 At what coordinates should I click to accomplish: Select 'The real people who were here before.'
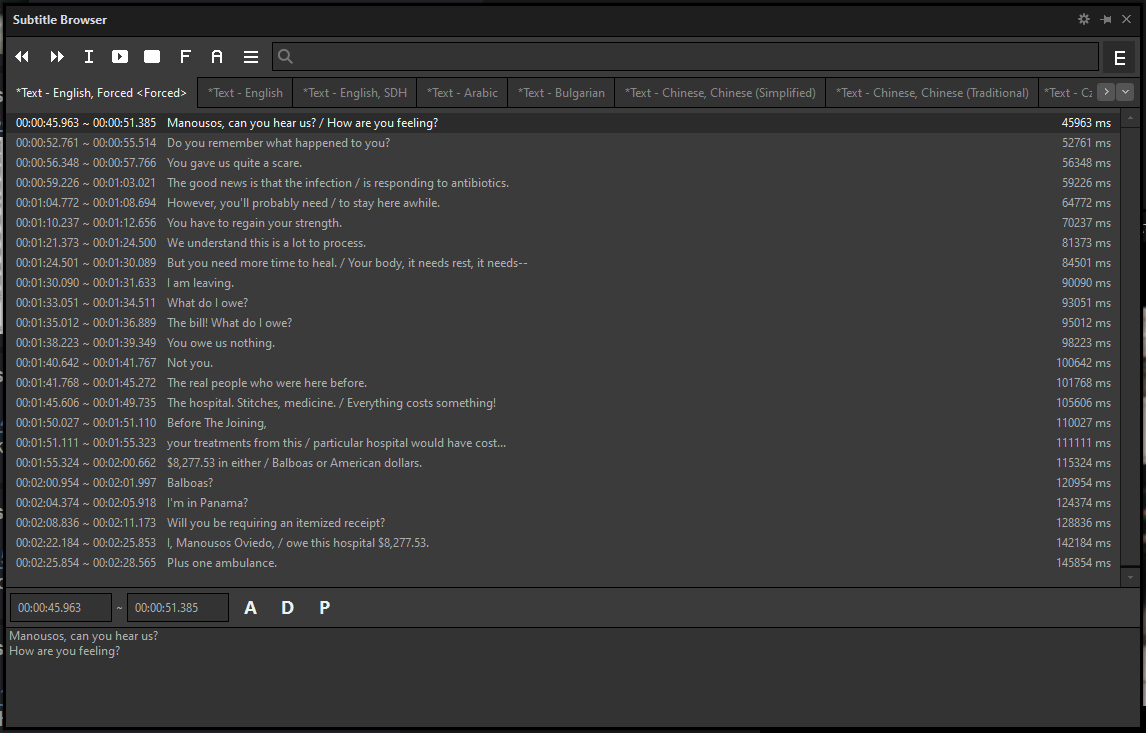(x=563, y=382)
